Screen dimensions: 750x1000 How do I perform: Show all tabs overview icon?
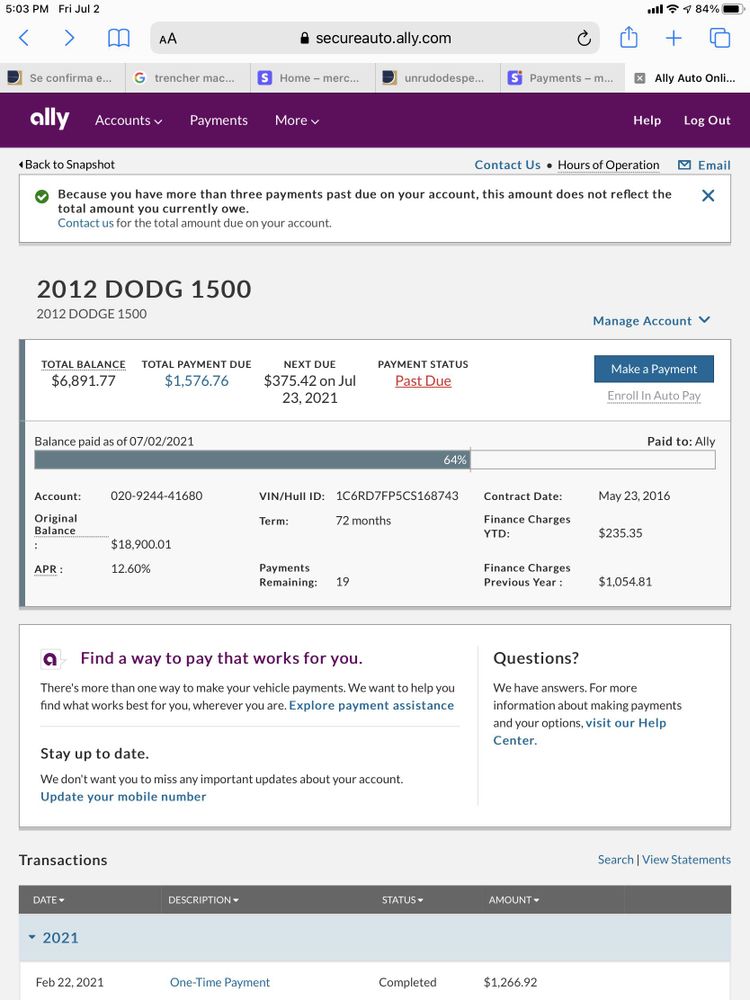[720, 38]
